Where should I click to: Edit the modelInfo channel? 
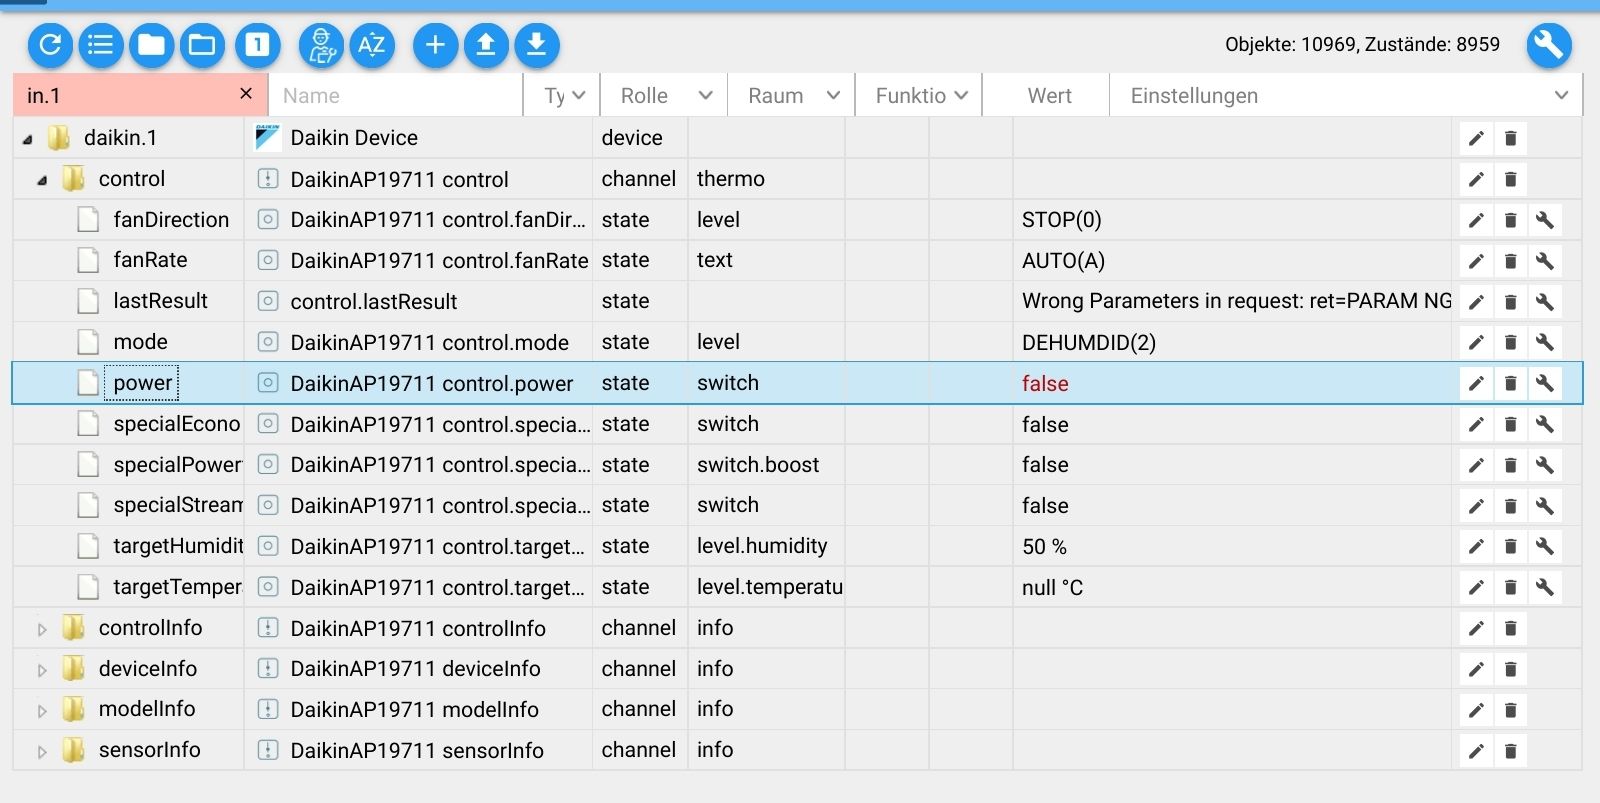click(x=1476, y=710)
